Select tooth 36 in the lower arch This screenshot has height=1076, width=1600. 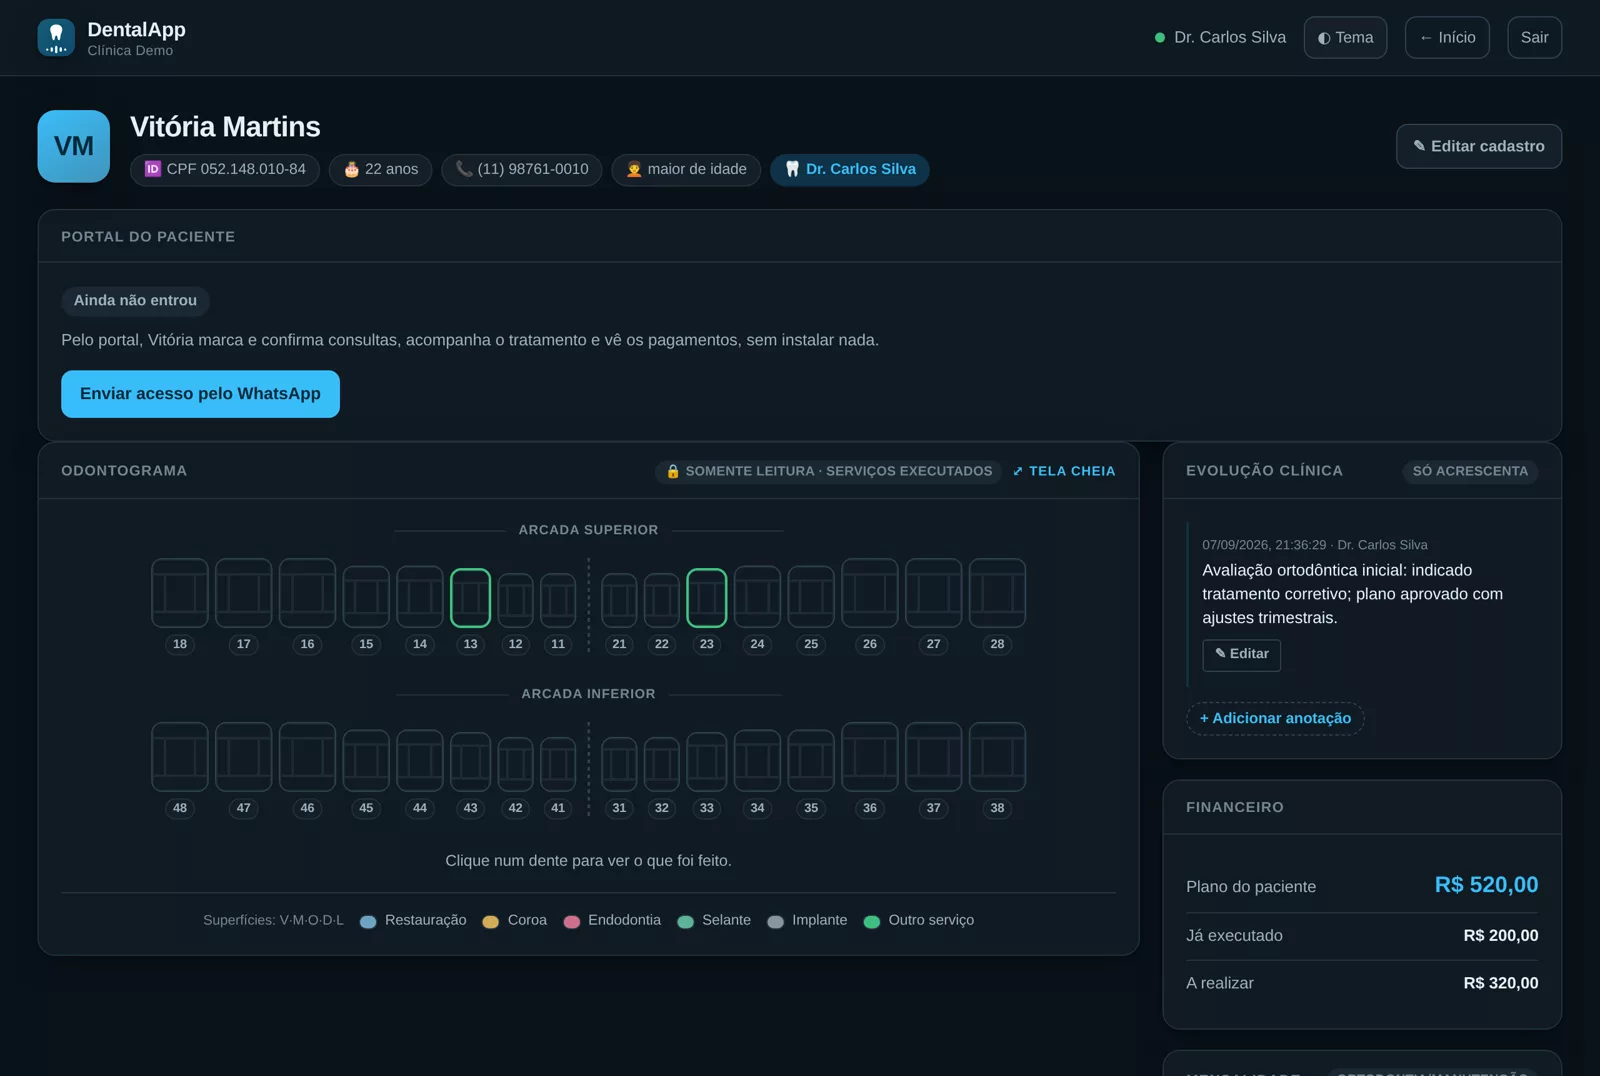870,757
